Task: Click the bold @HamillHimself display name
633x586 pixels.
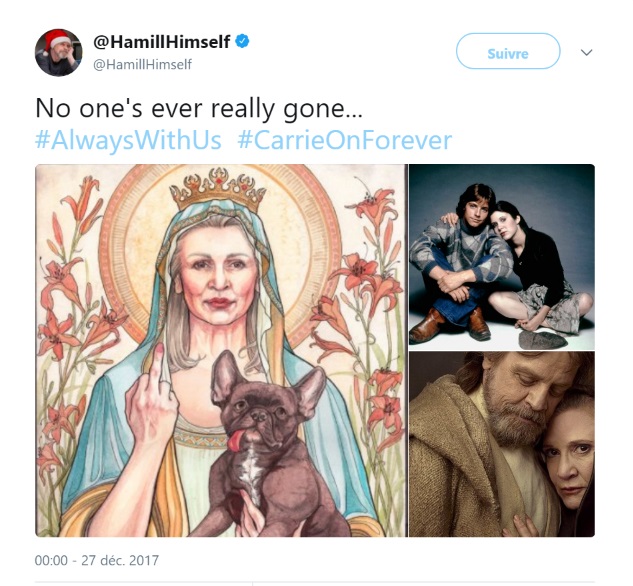Action: 162,42
